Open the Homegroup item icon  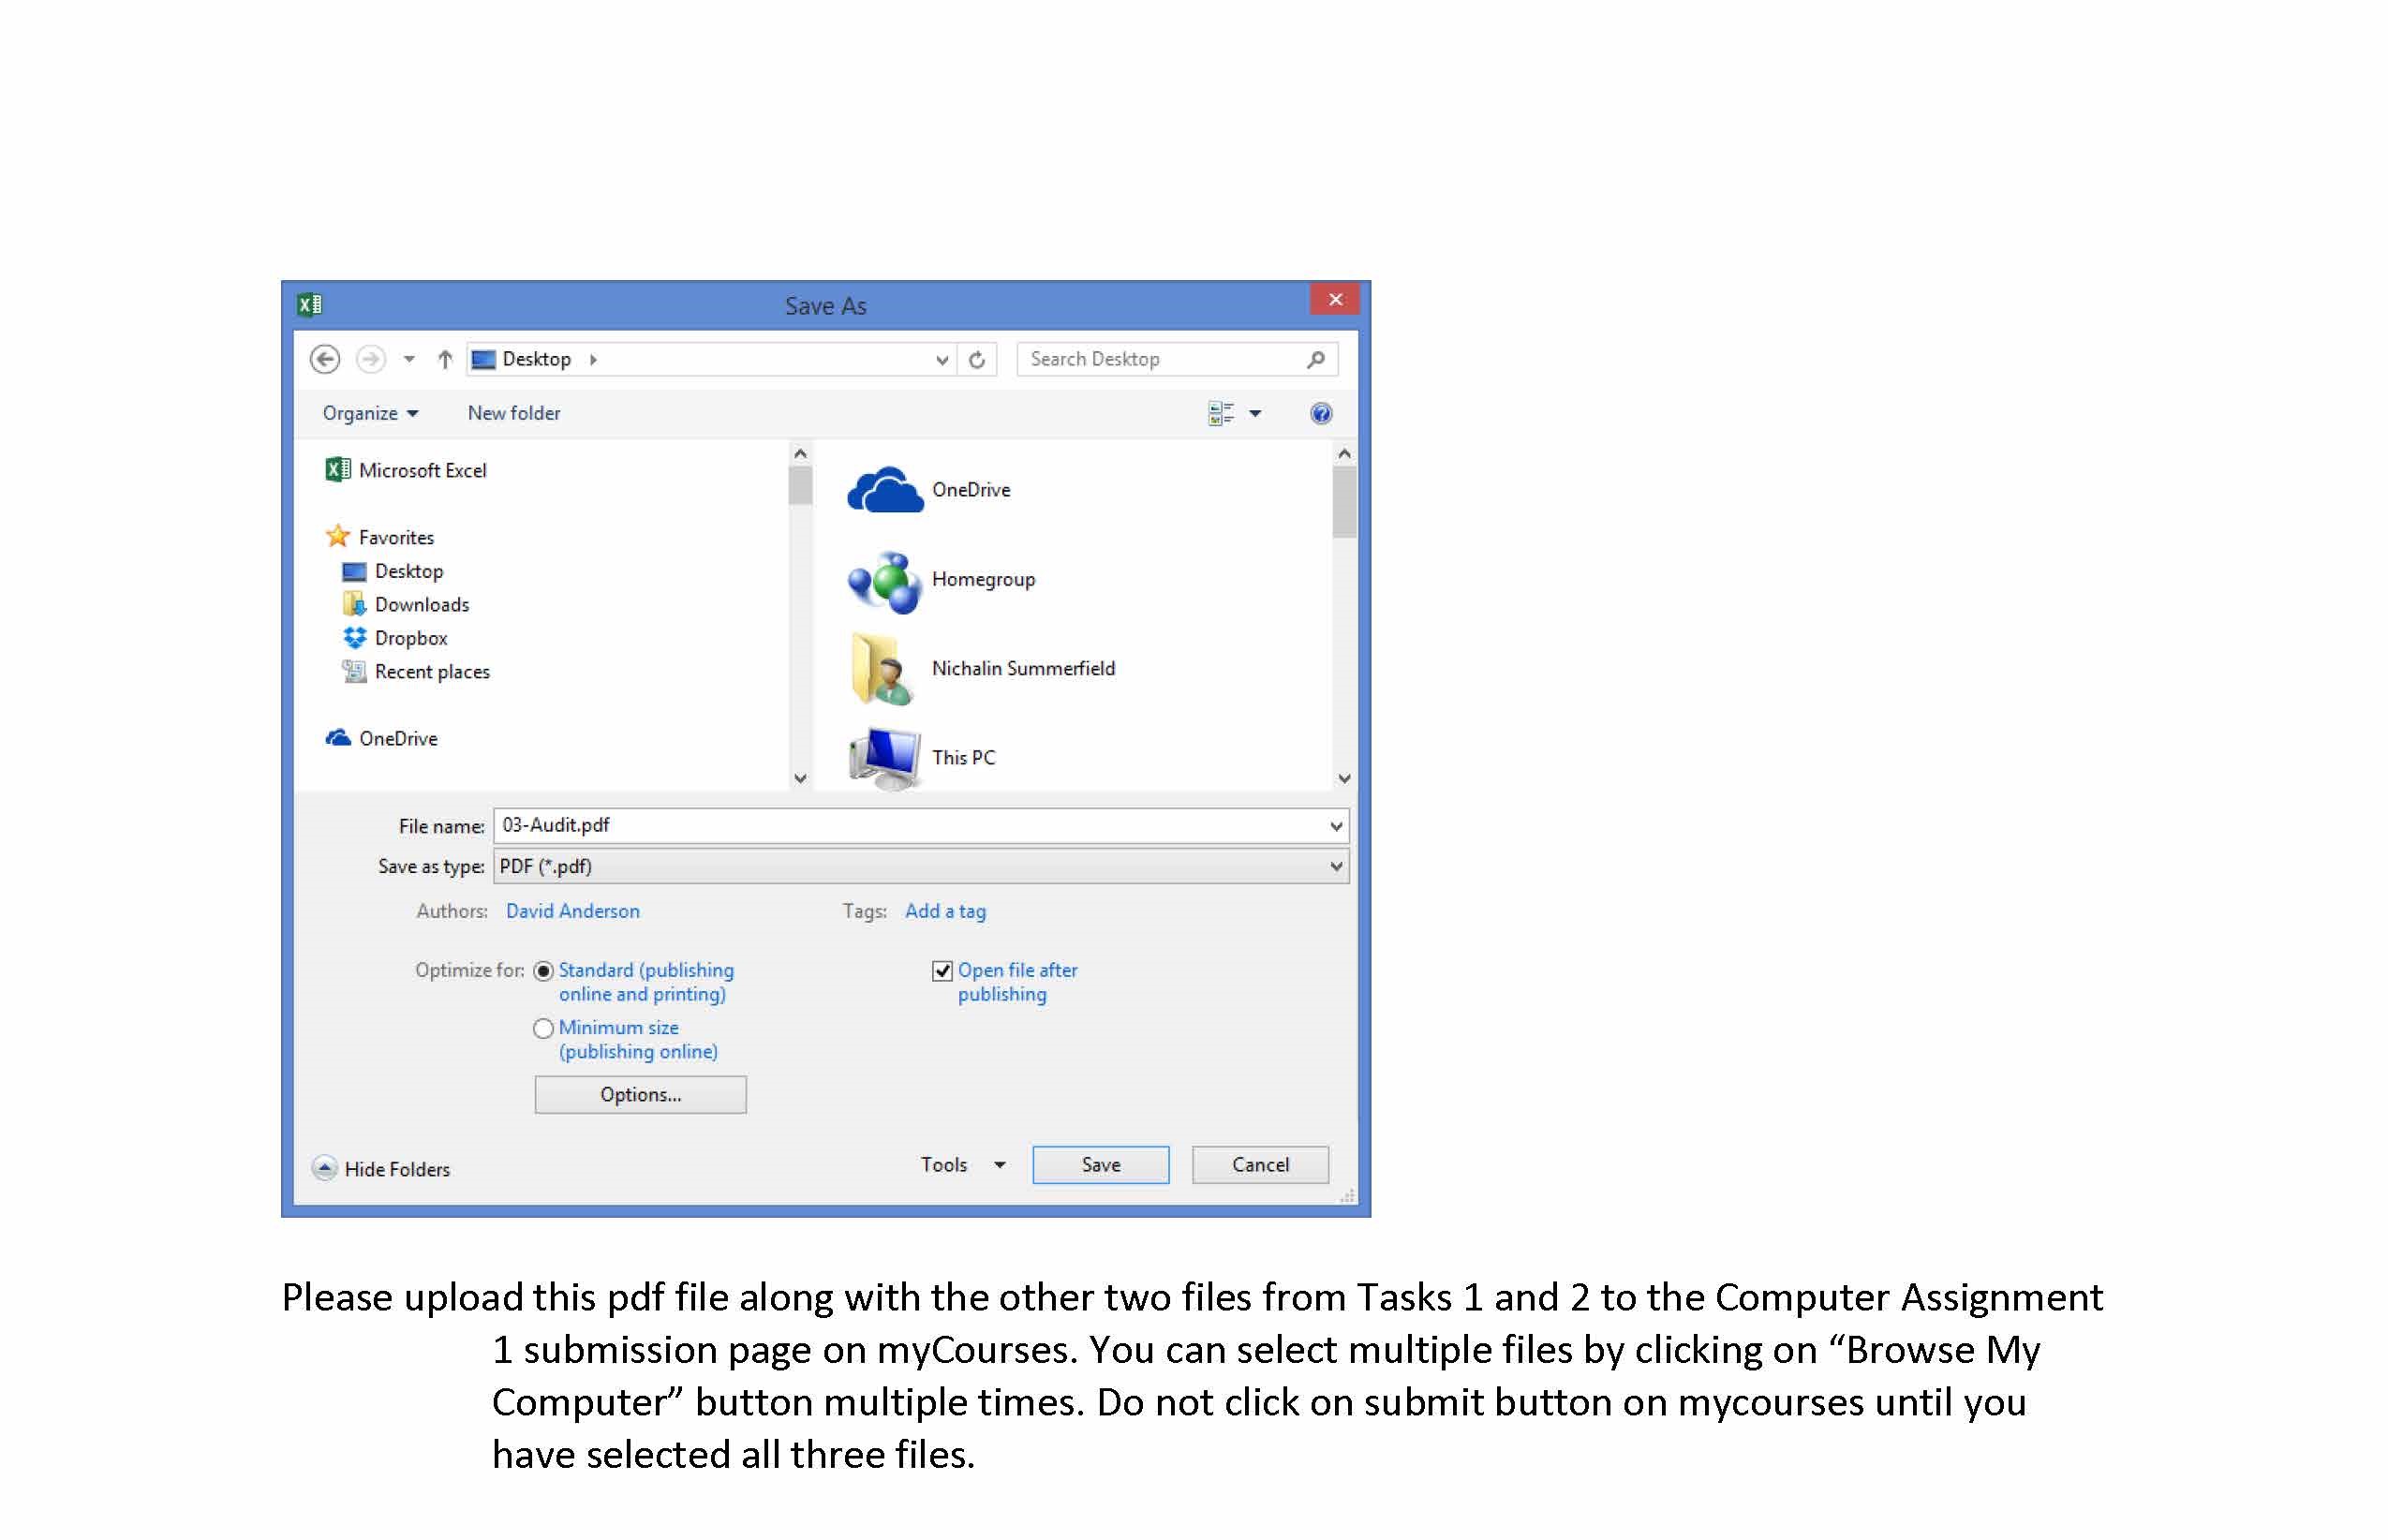coord(884,580)
